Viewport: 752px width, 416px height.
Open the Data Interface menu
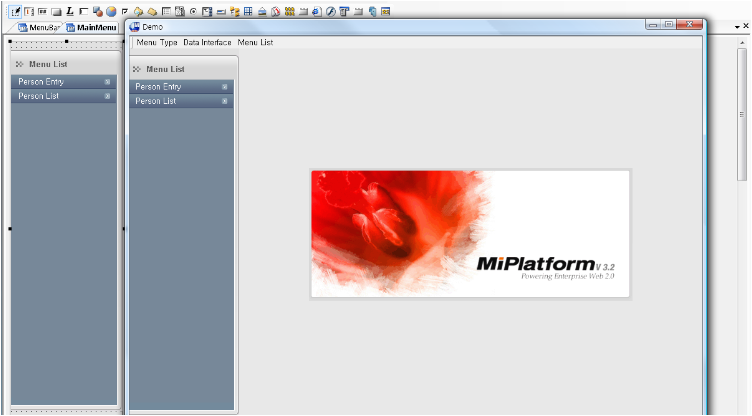207,42
